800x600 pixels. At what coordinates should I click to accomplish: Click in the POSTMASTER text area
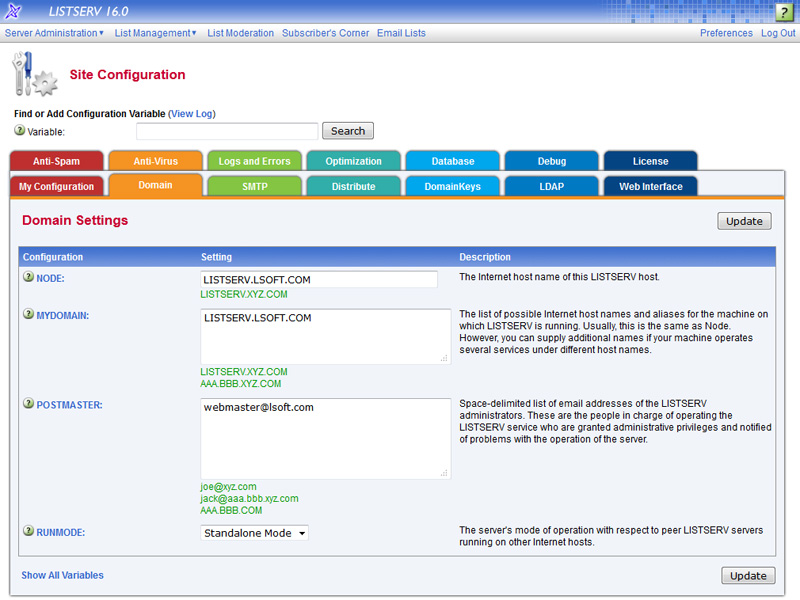pyautogui.click(x=326, y=438)
